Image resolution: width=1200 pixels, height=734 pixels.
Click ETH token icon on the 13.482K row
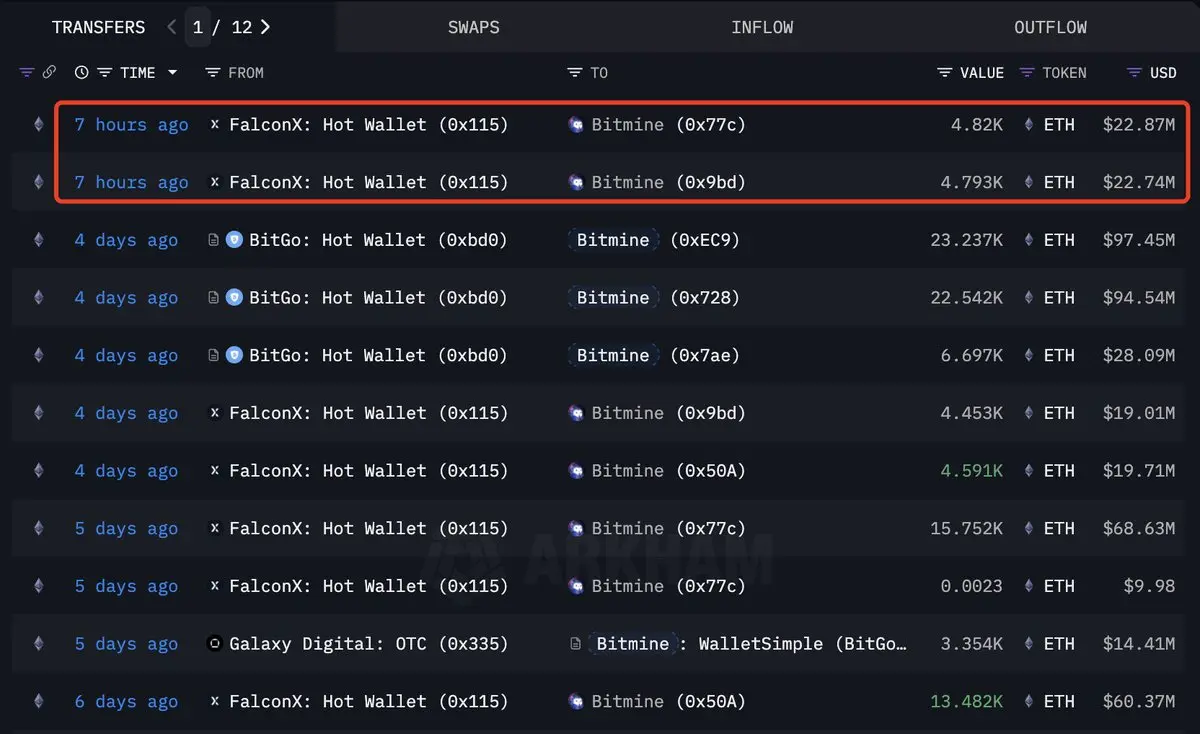point(1029,702)
